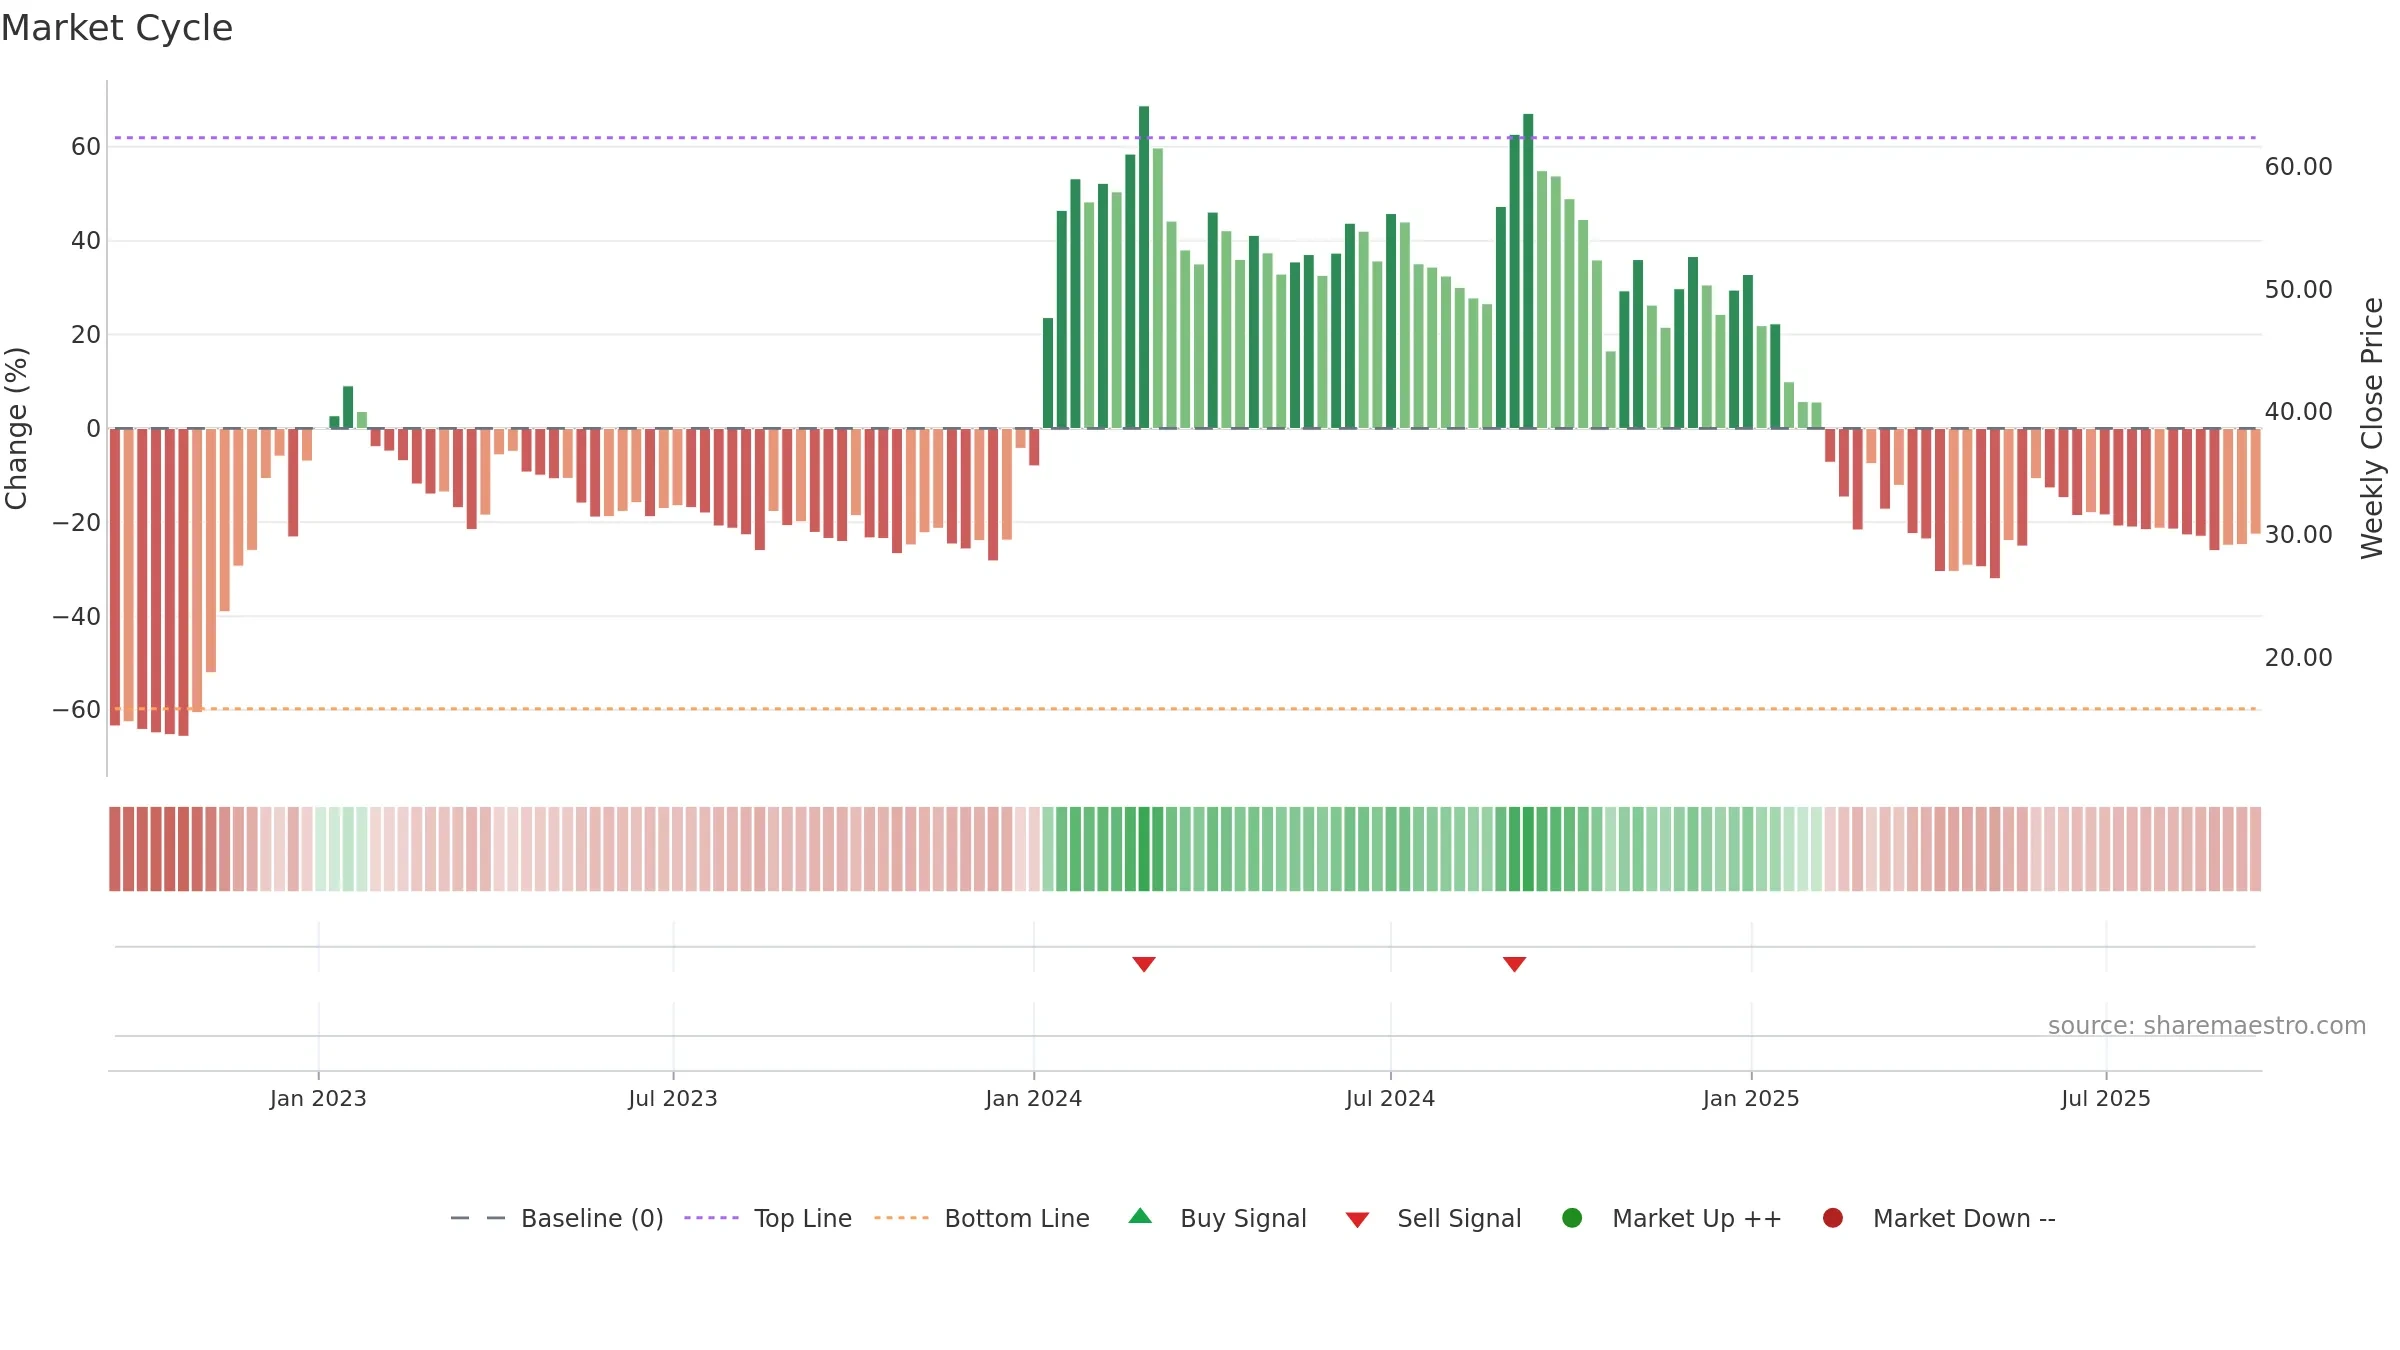This screenshot has width=2400, height=1350.
Task: Click the Top Line purple dotted legend marker
Action: pyautogui.click(x=711, y=1218)
